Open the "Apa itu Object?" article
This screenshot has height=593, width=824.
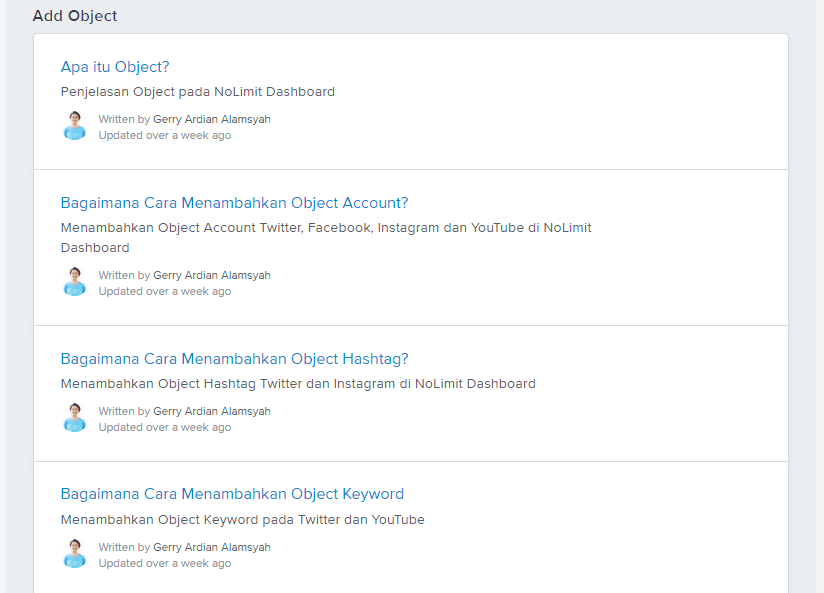pos(115,67)
